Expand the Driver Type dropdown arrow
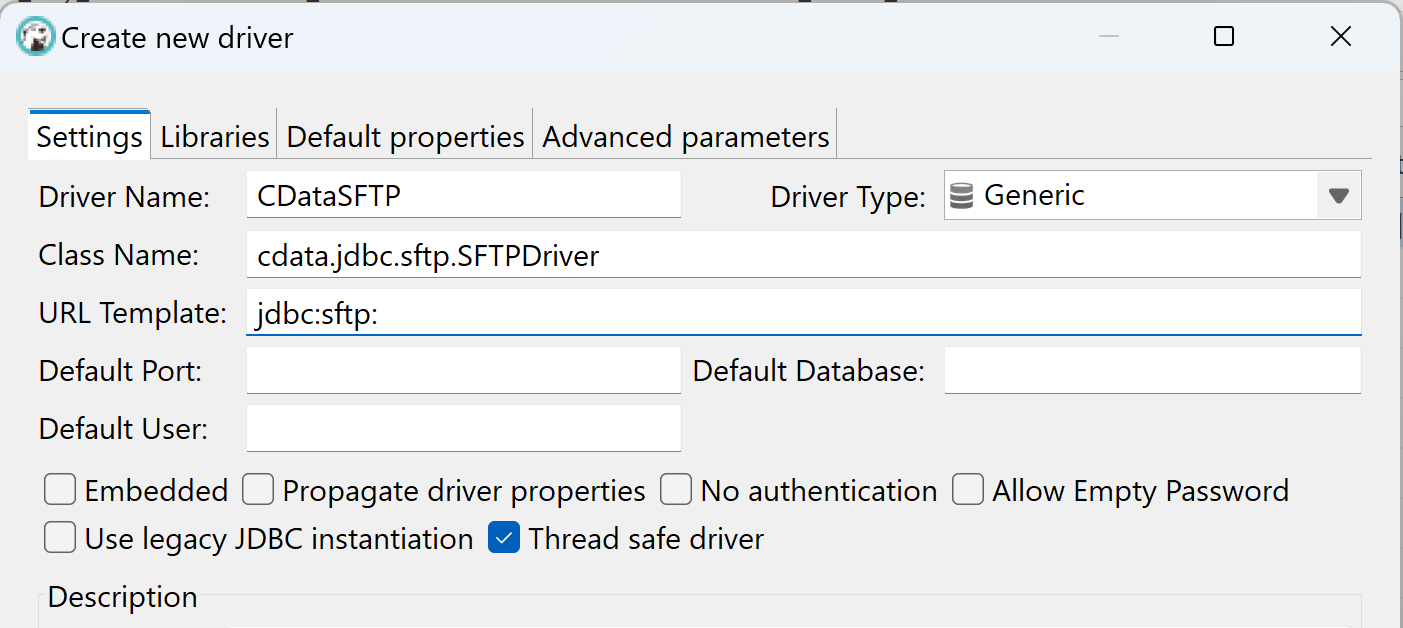The image size is (1403, 628). pos(1339,196)
